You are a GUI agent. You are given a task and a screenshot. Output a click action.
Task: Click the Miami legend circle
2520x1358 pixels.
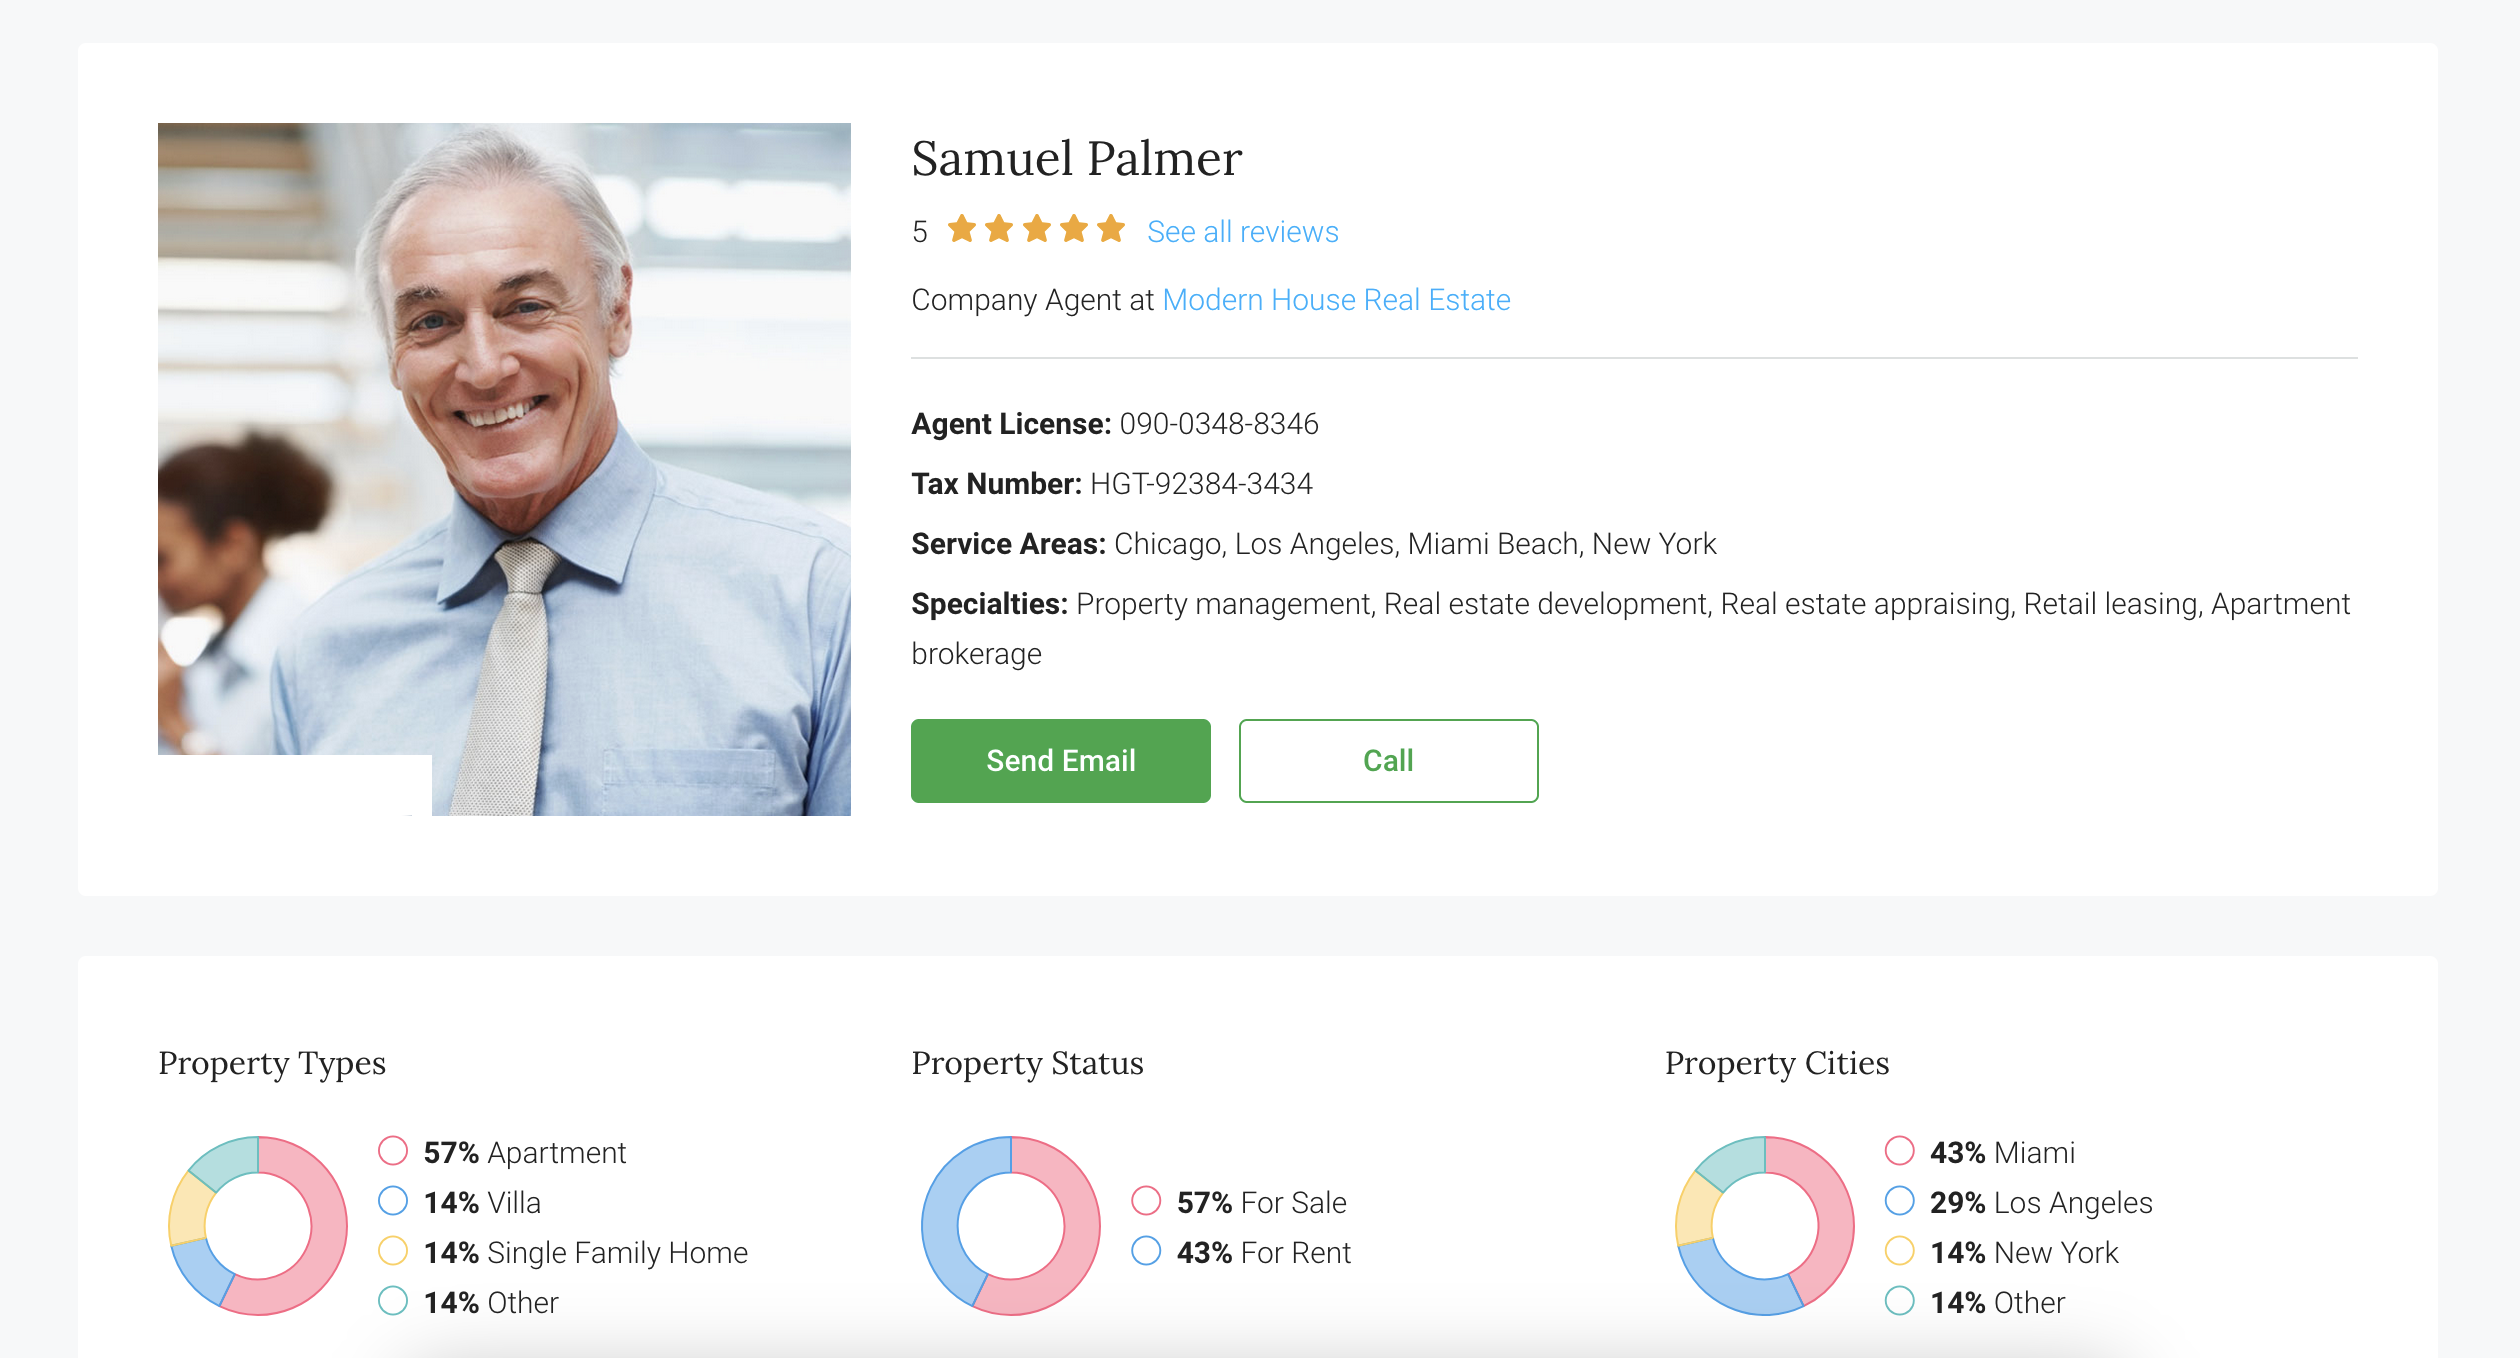1899,1151
